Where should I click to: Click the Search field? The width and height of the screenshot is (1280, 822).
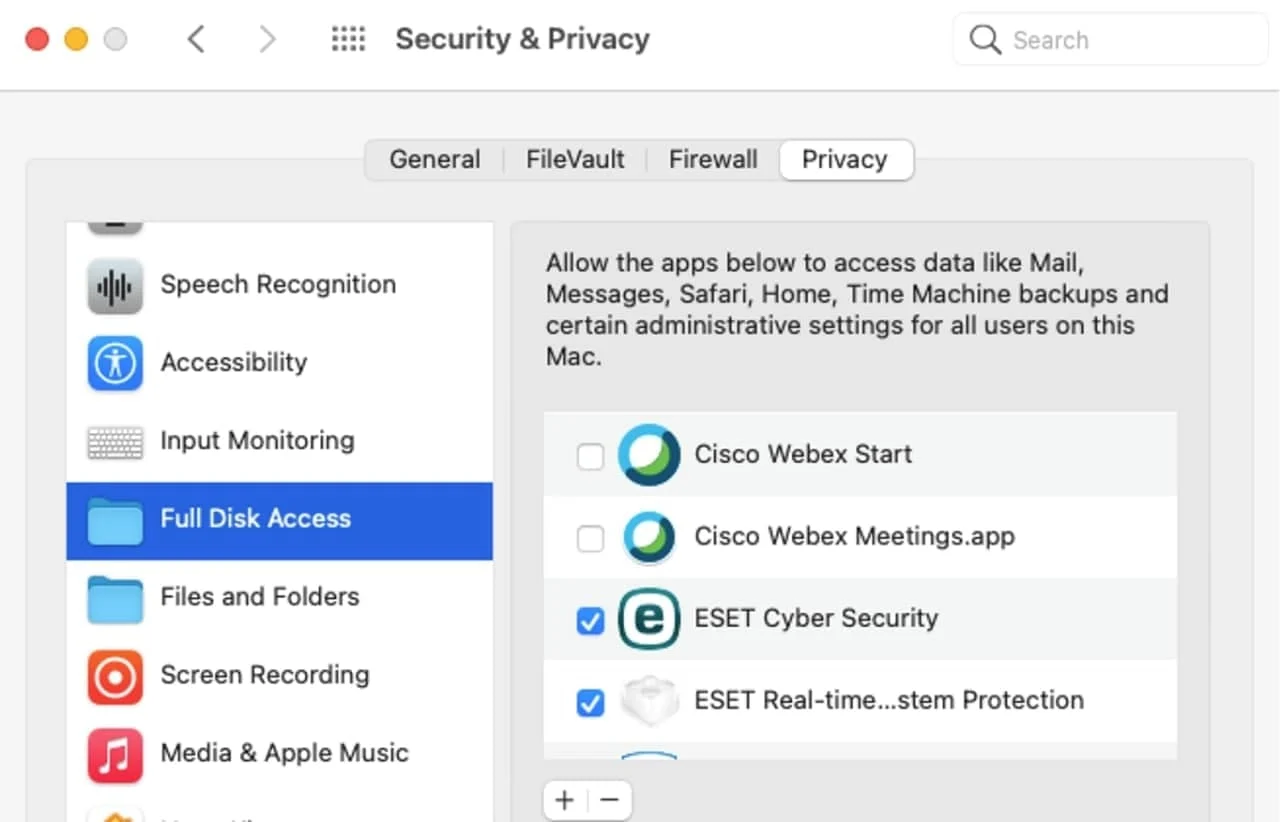click(x=1110, y=40)
